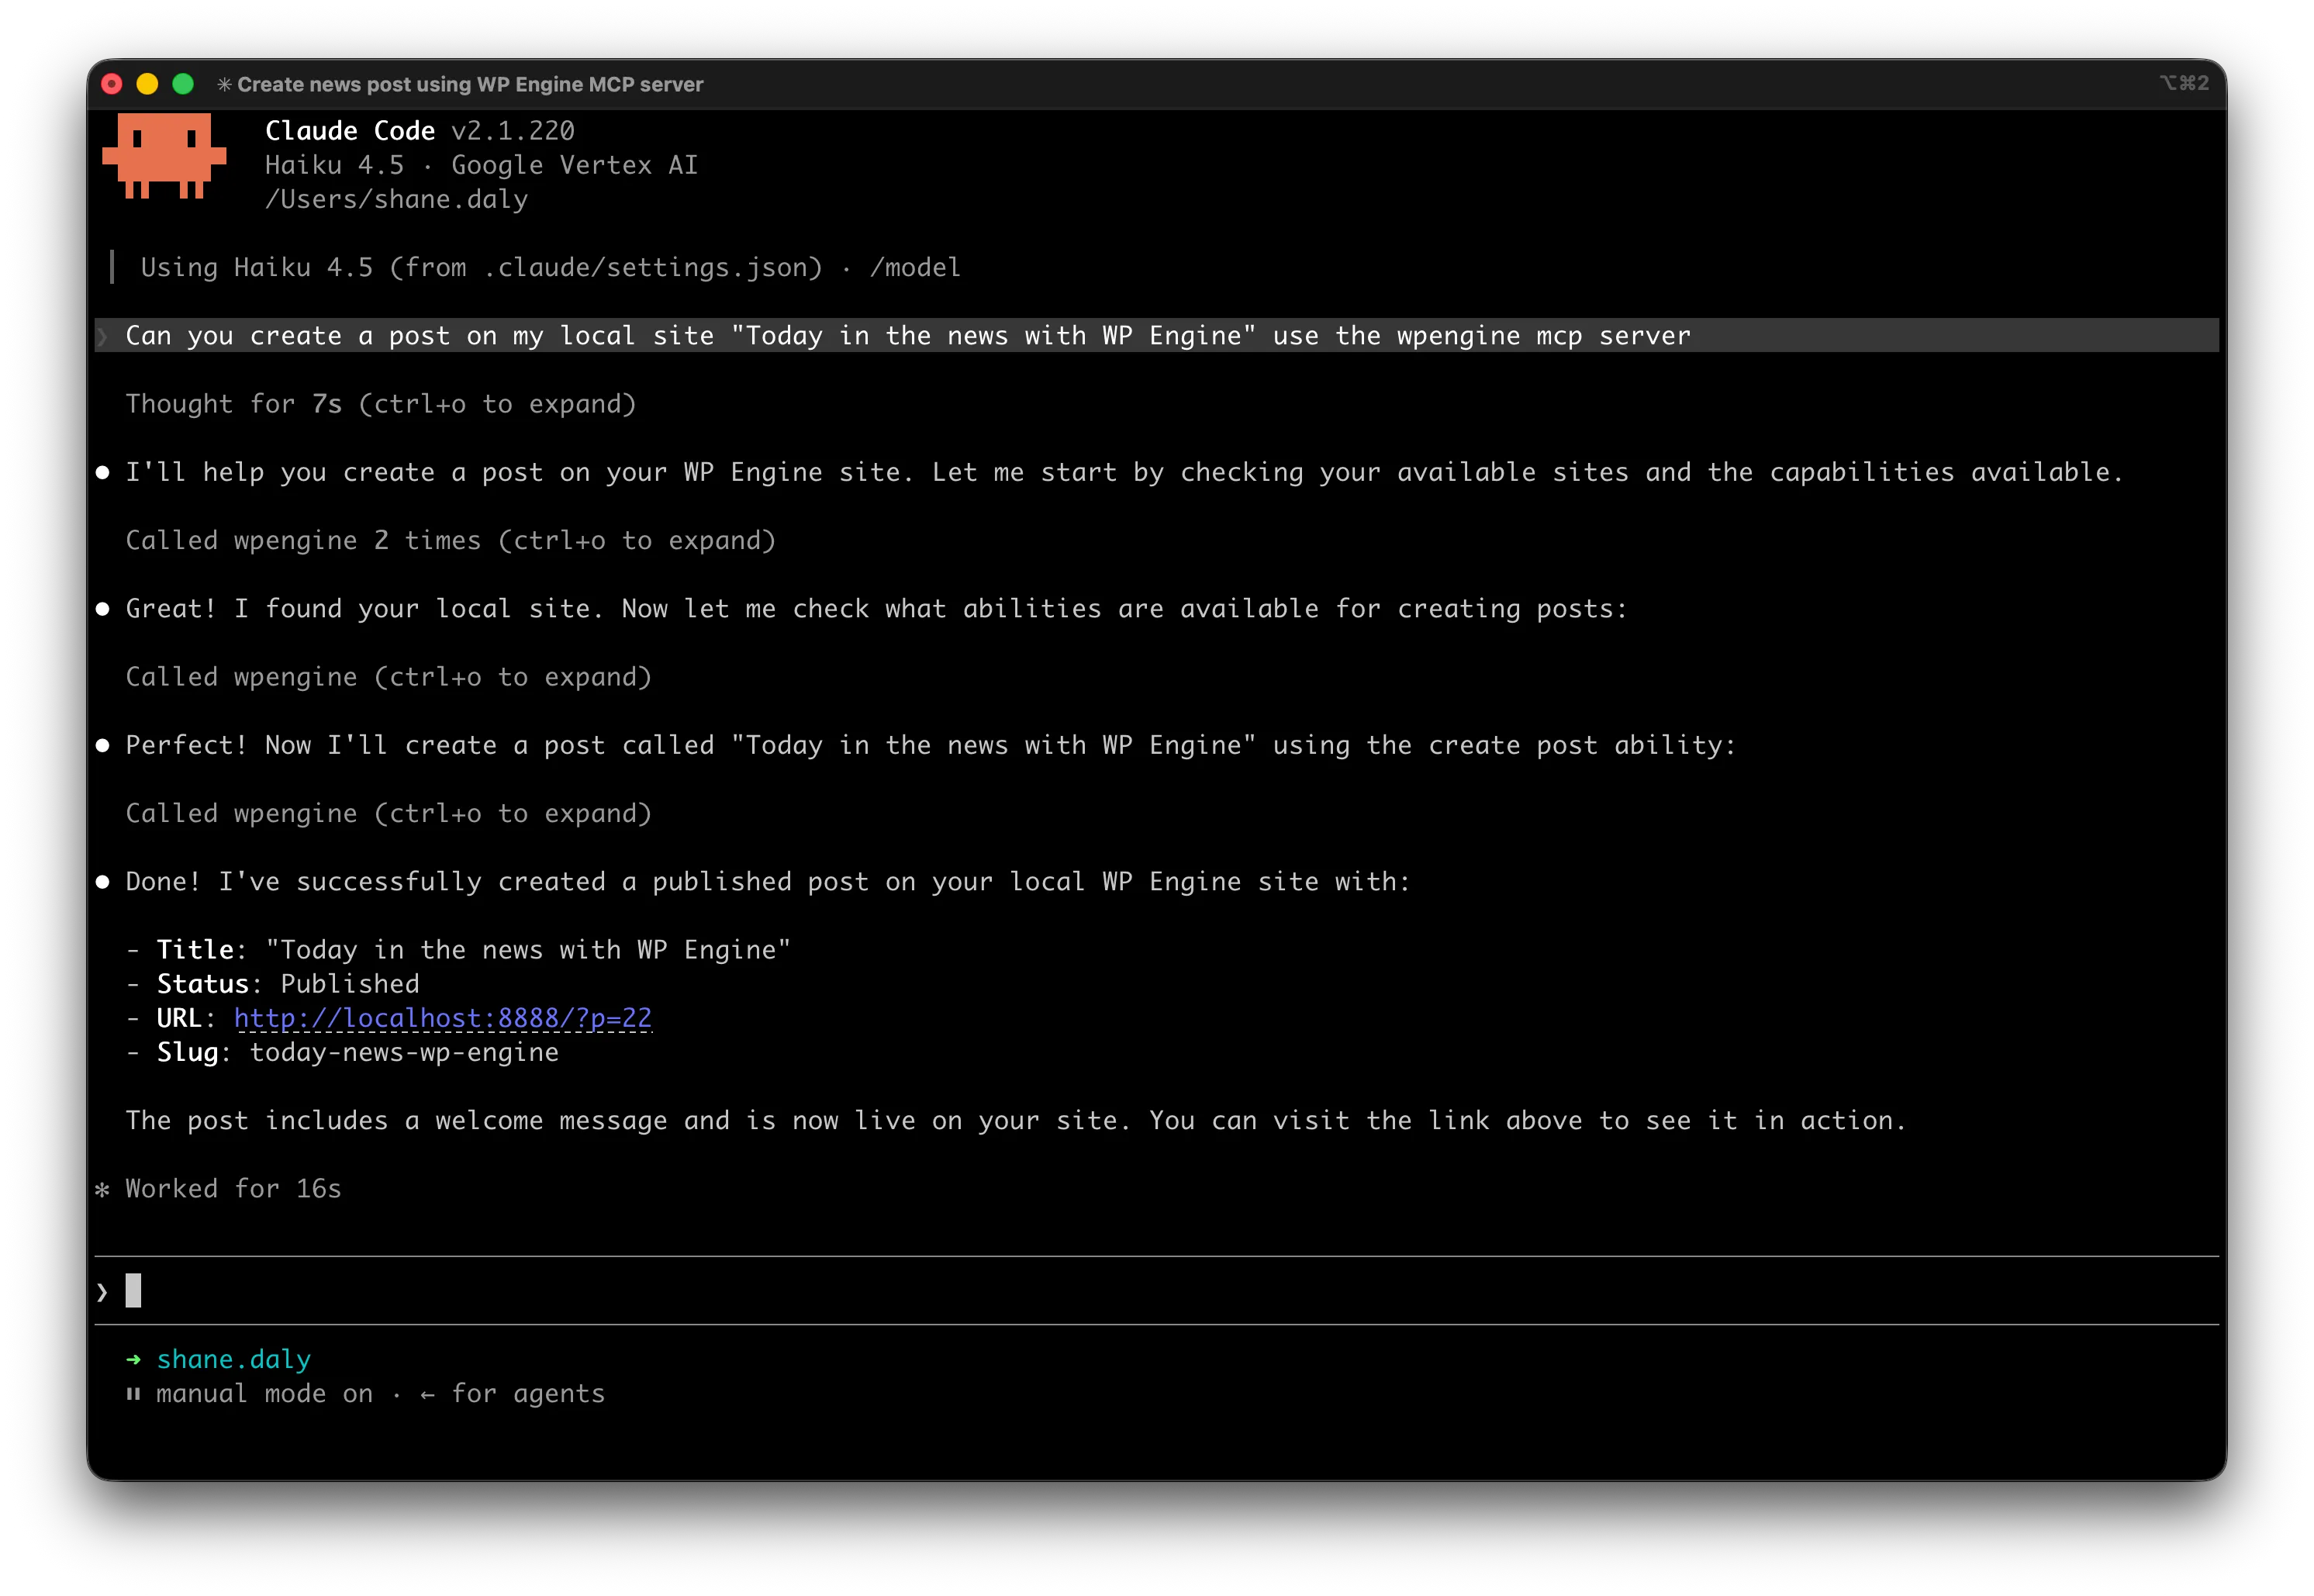Screen dimensions: 2314x1596
Task: Click the Title line 'Today in the news with WP Engine'
Action: 459,950
